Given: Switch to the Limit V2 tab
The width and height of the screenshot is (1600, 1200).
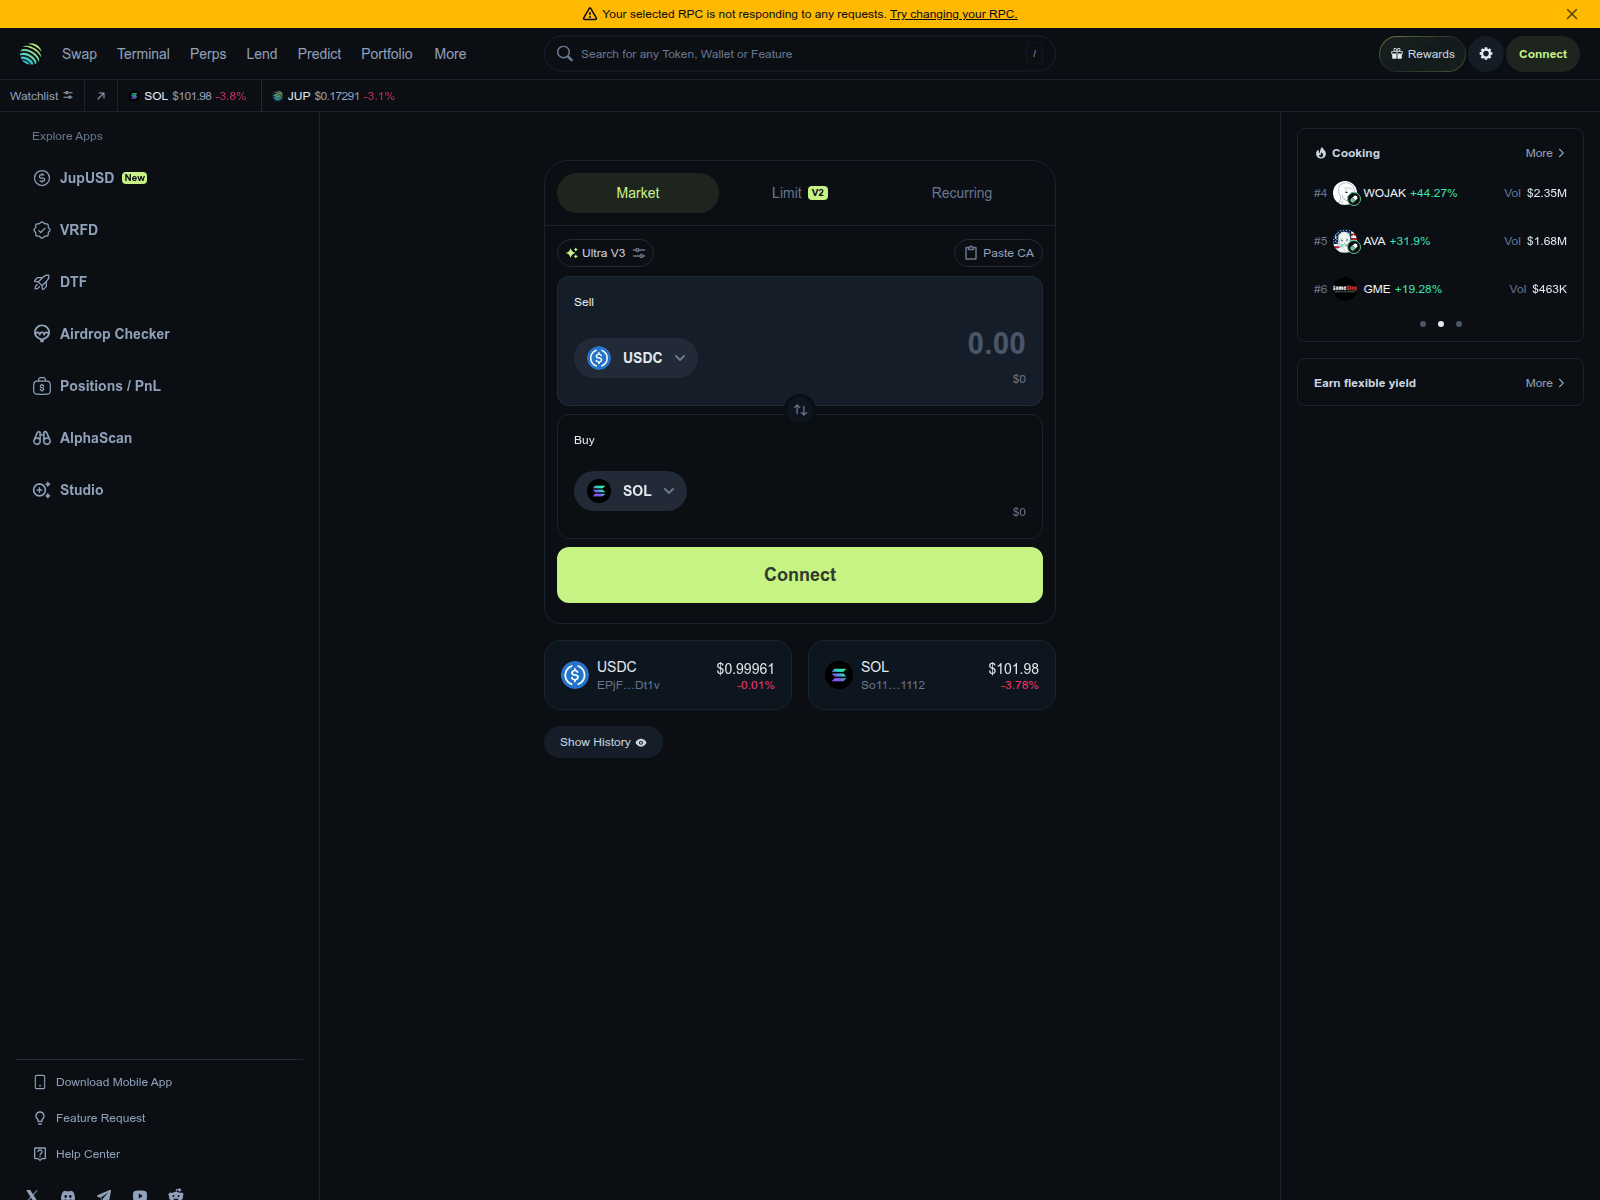Looking at the screenshot, I should tap(800, 193).
